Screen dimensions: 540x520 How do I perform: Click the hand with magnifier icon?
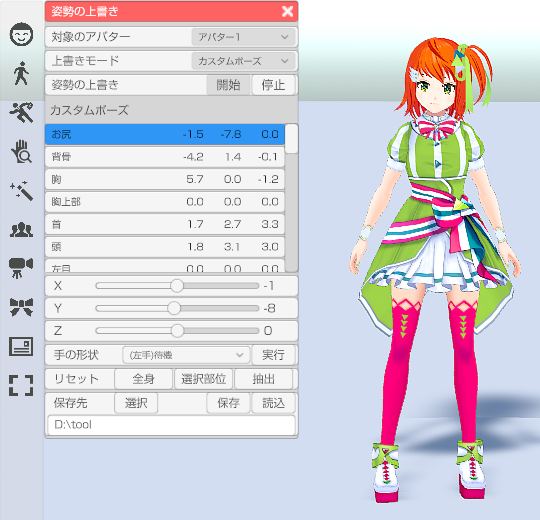tap(21, 152)
